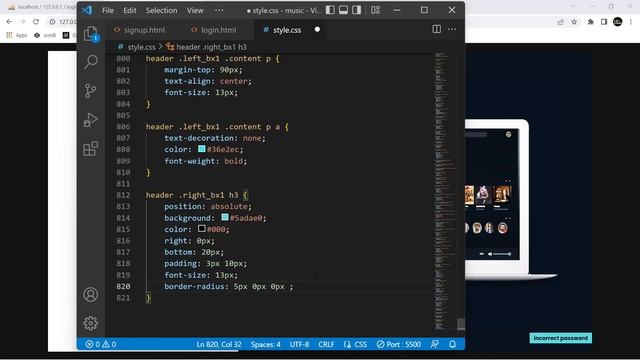Click the #36e2ec color swatch
Screen dimensions: 640x360
[202, 149]
